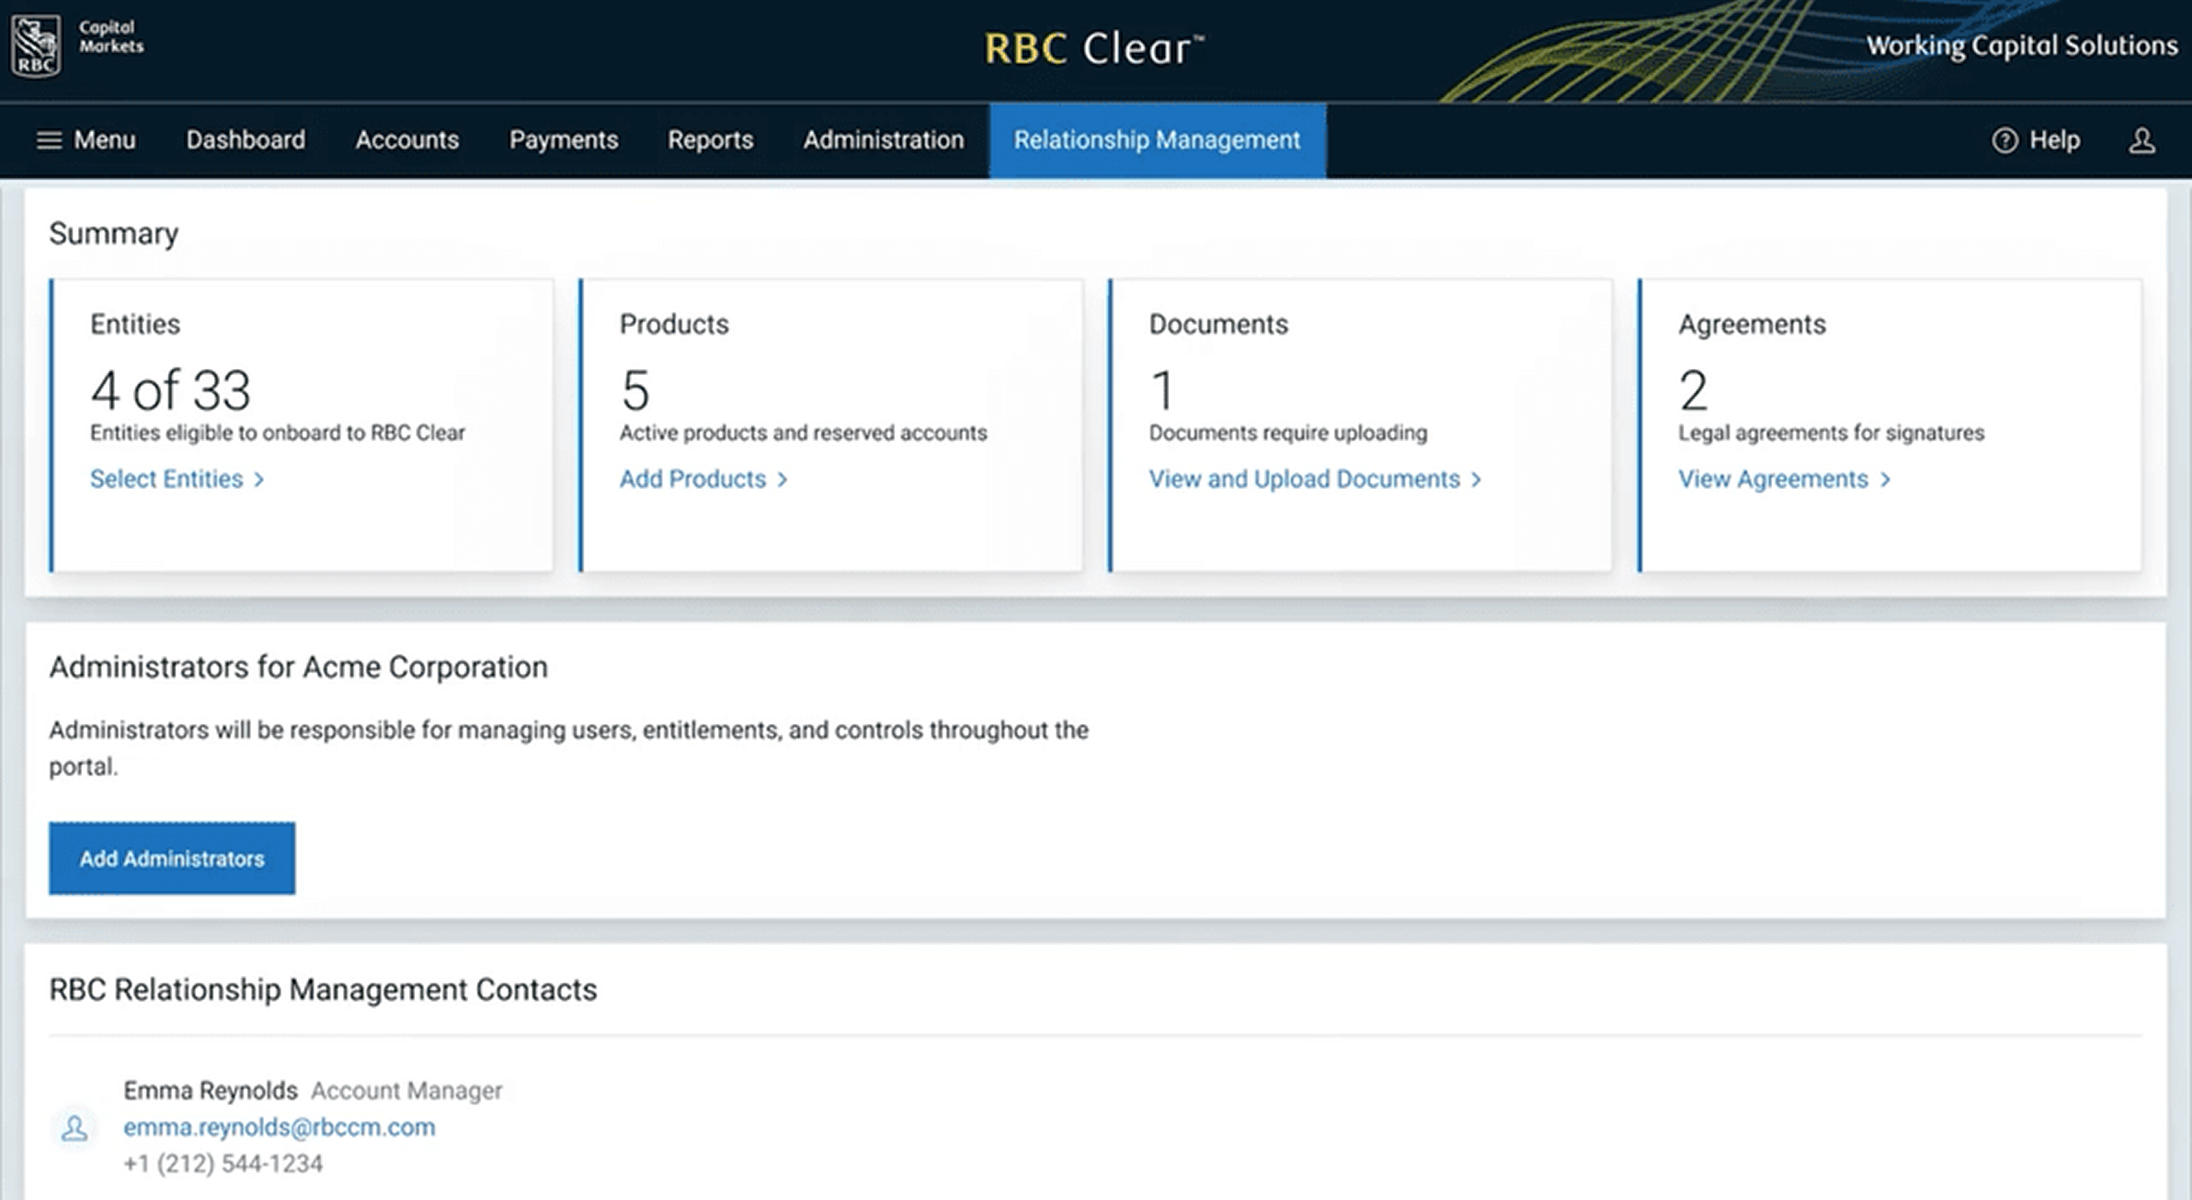Click the Agreements count 2
The height and width of the screenshot is (1200, 2192).
click(1693, 390)
